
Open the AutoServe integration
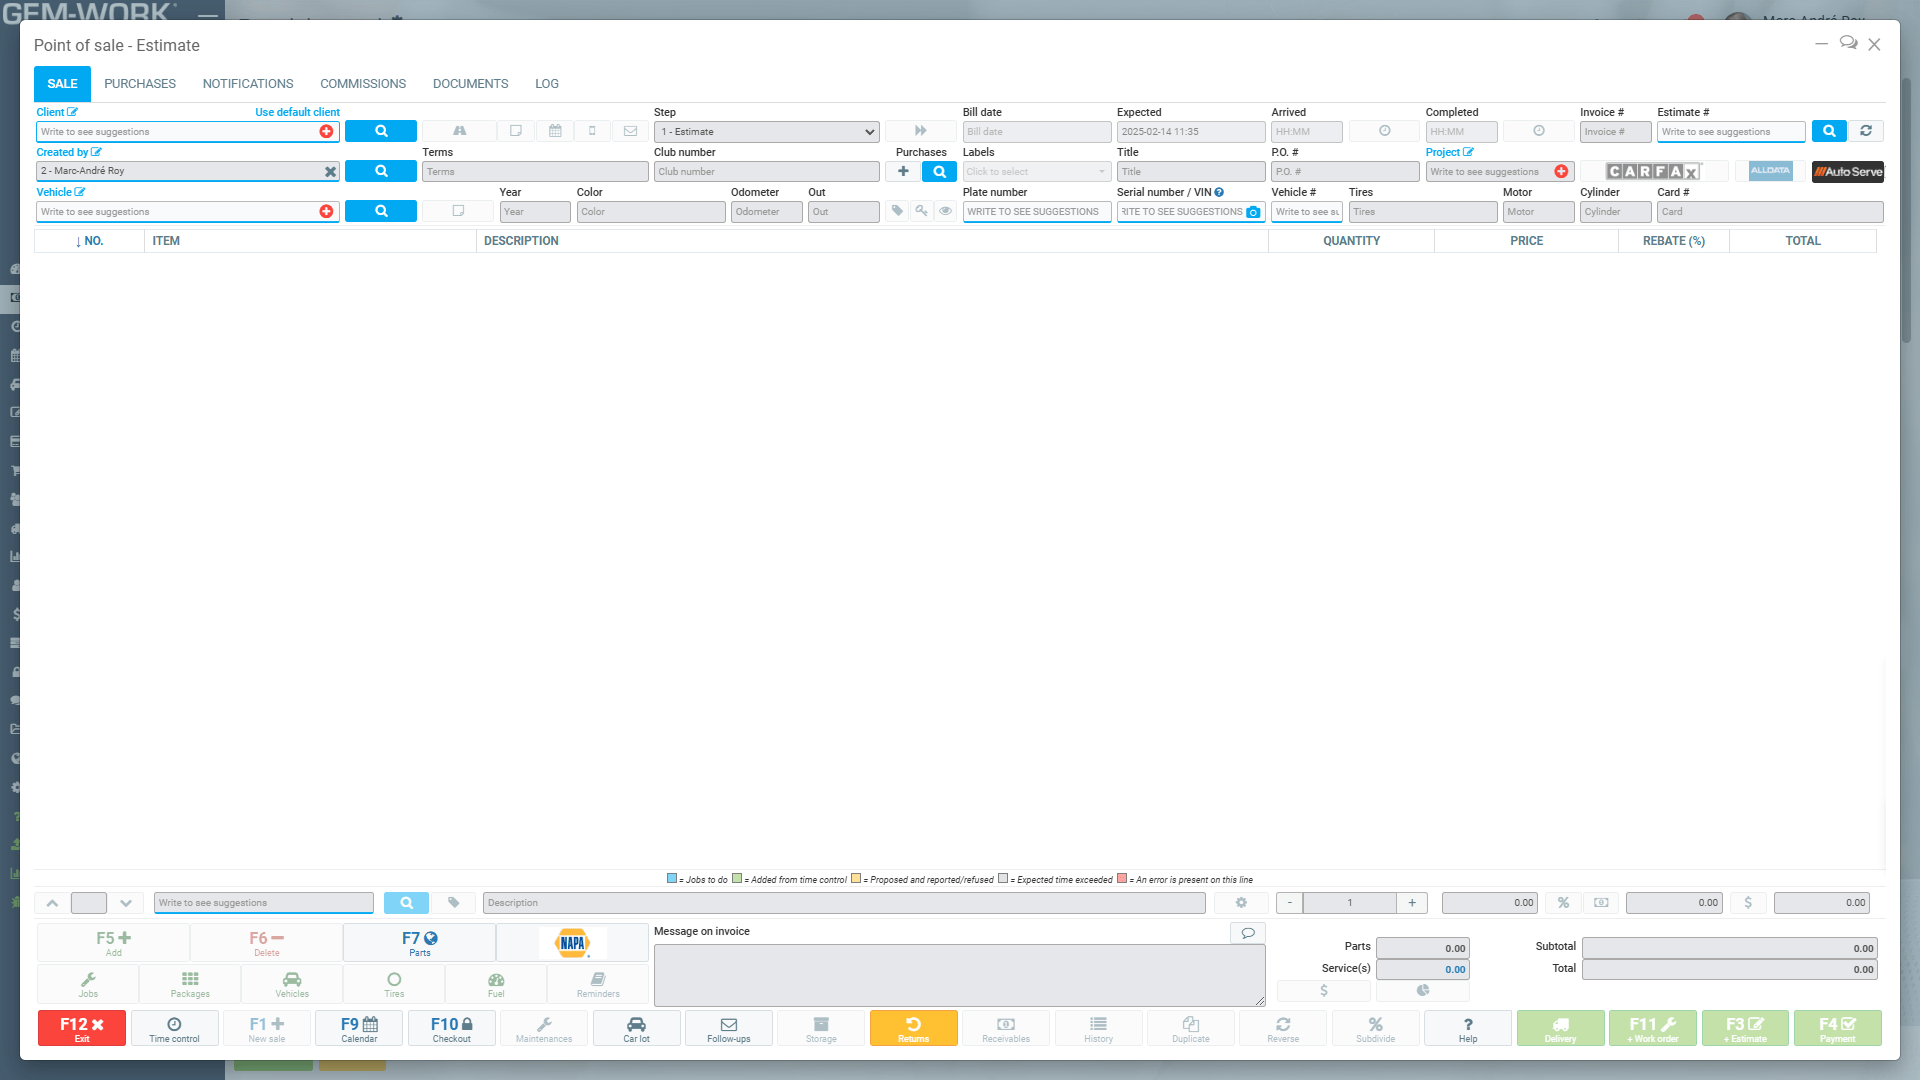click(x=1848, y=172)
